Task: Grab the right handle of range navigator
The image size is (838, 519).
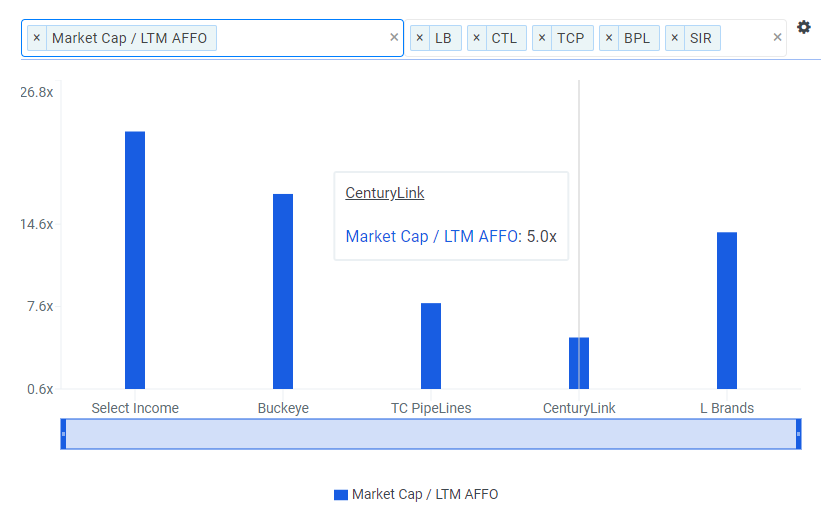Action: click(x=798, y=434)
